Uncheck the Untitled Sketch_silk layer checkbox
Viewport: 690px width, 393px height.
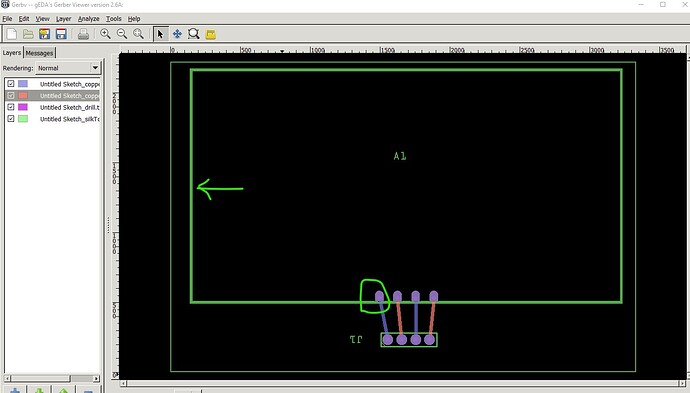point(11,119)
